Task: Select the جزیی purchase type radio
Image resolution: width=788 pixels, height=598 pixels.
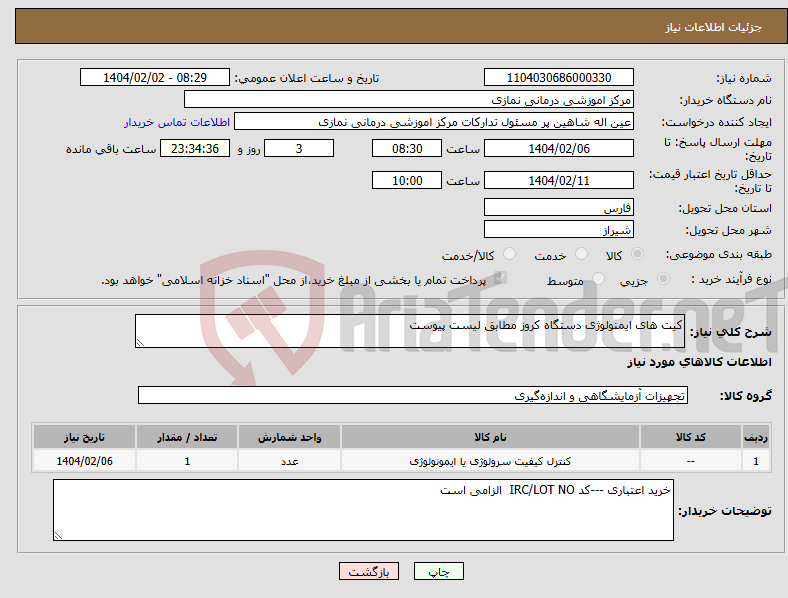Action: pos(663,279)
